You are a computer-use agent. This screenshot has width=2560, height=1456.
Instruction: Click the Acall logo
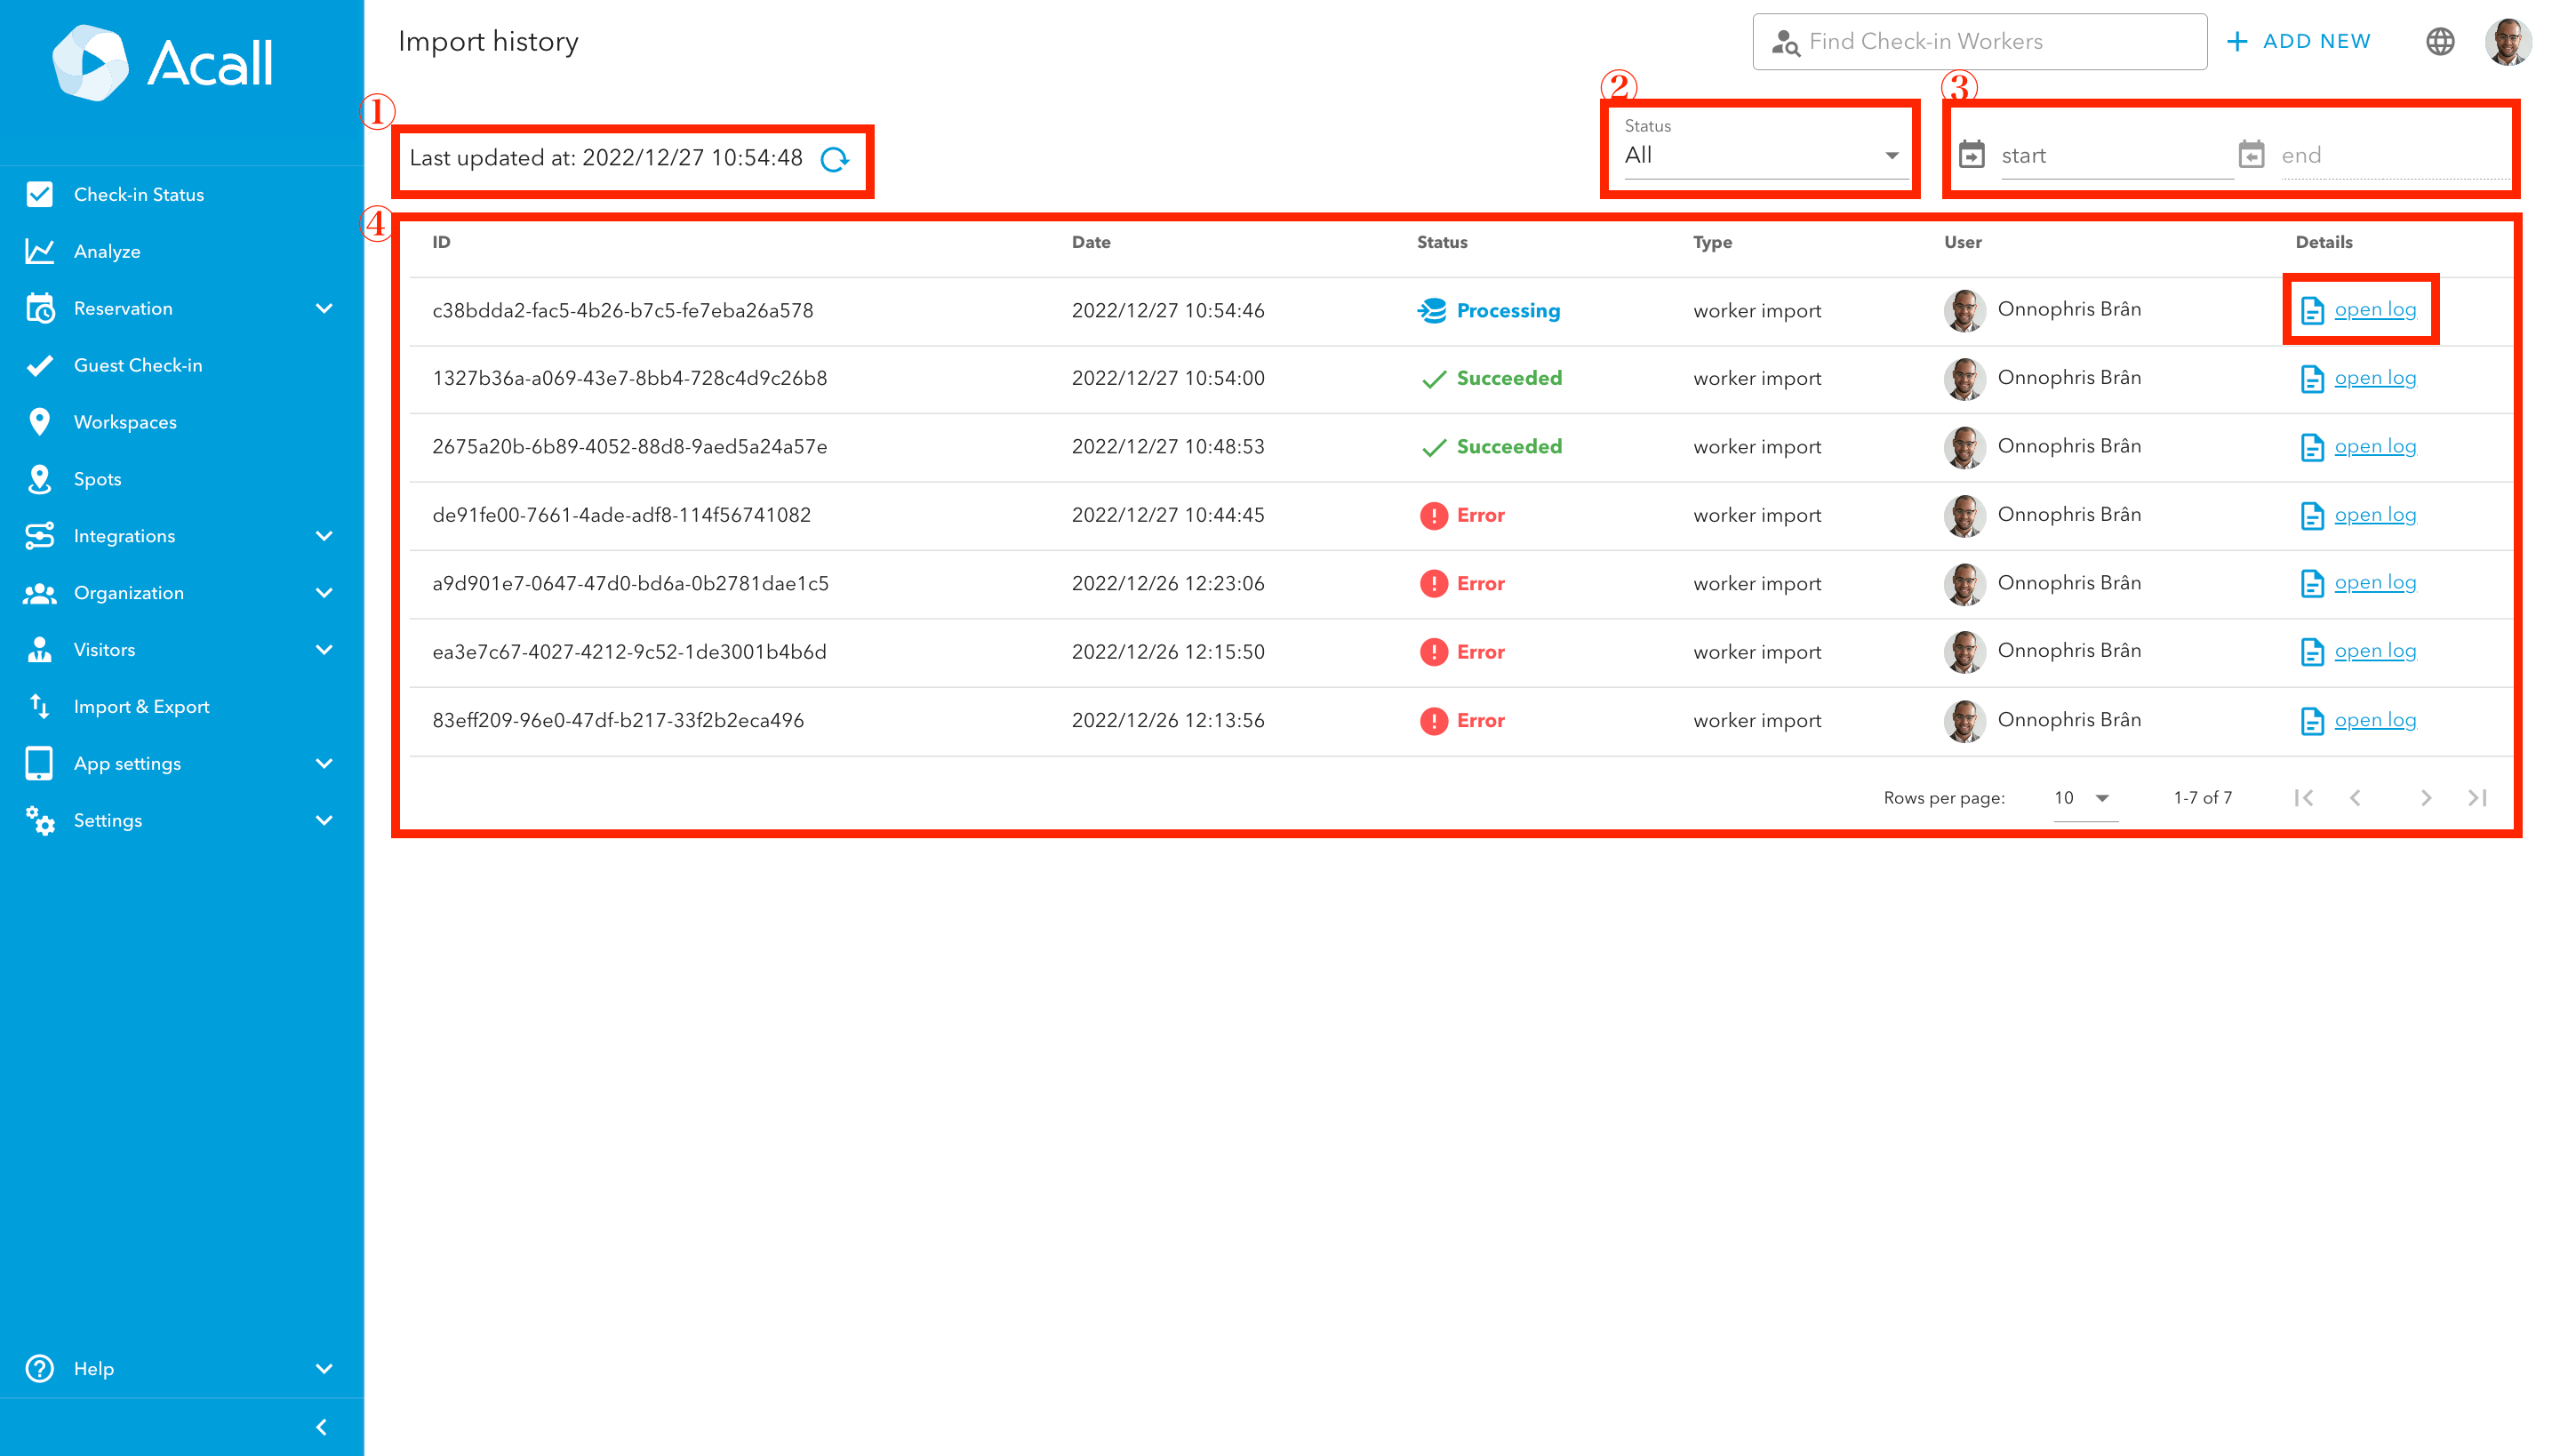point(162,62)
